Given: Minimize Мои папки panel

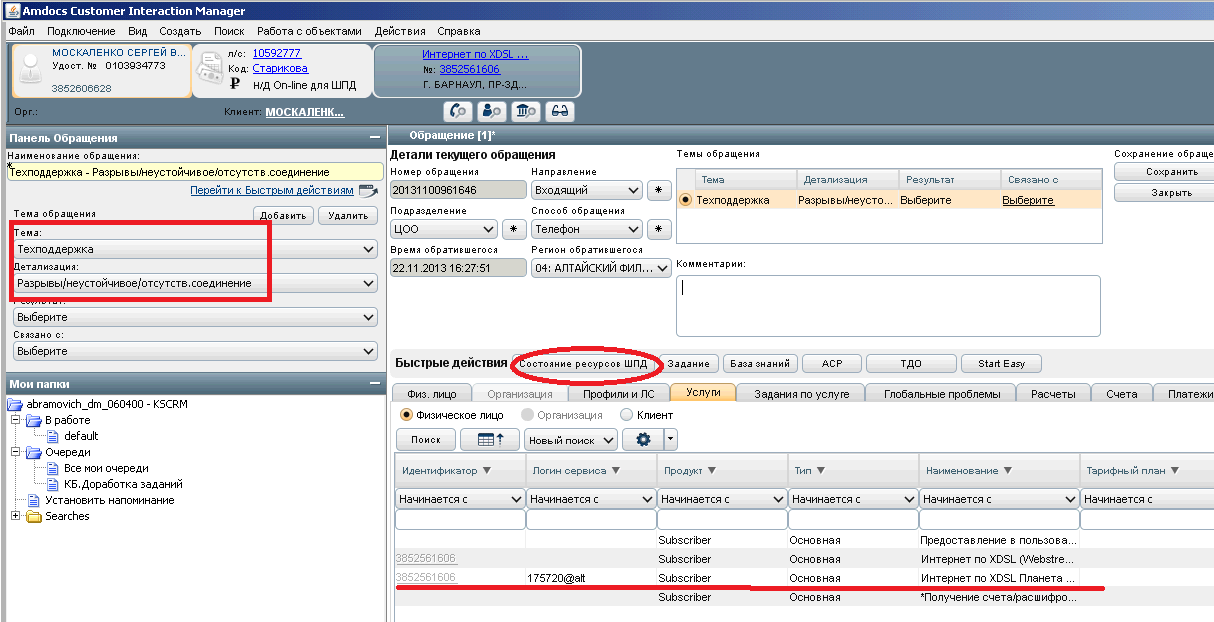Looking at the screenshot, I should click(x=374, y=383).
